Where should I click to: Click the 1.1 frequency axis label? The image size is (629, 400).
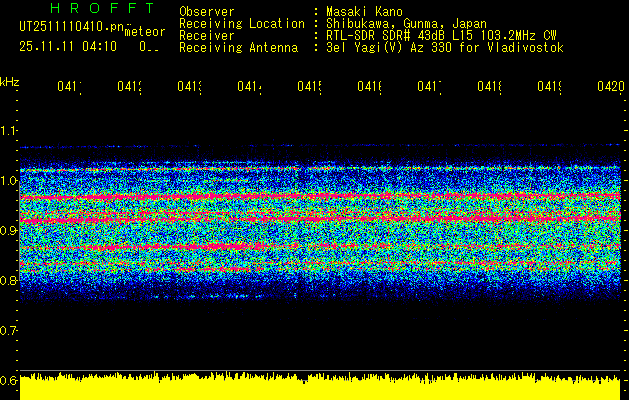8,130
